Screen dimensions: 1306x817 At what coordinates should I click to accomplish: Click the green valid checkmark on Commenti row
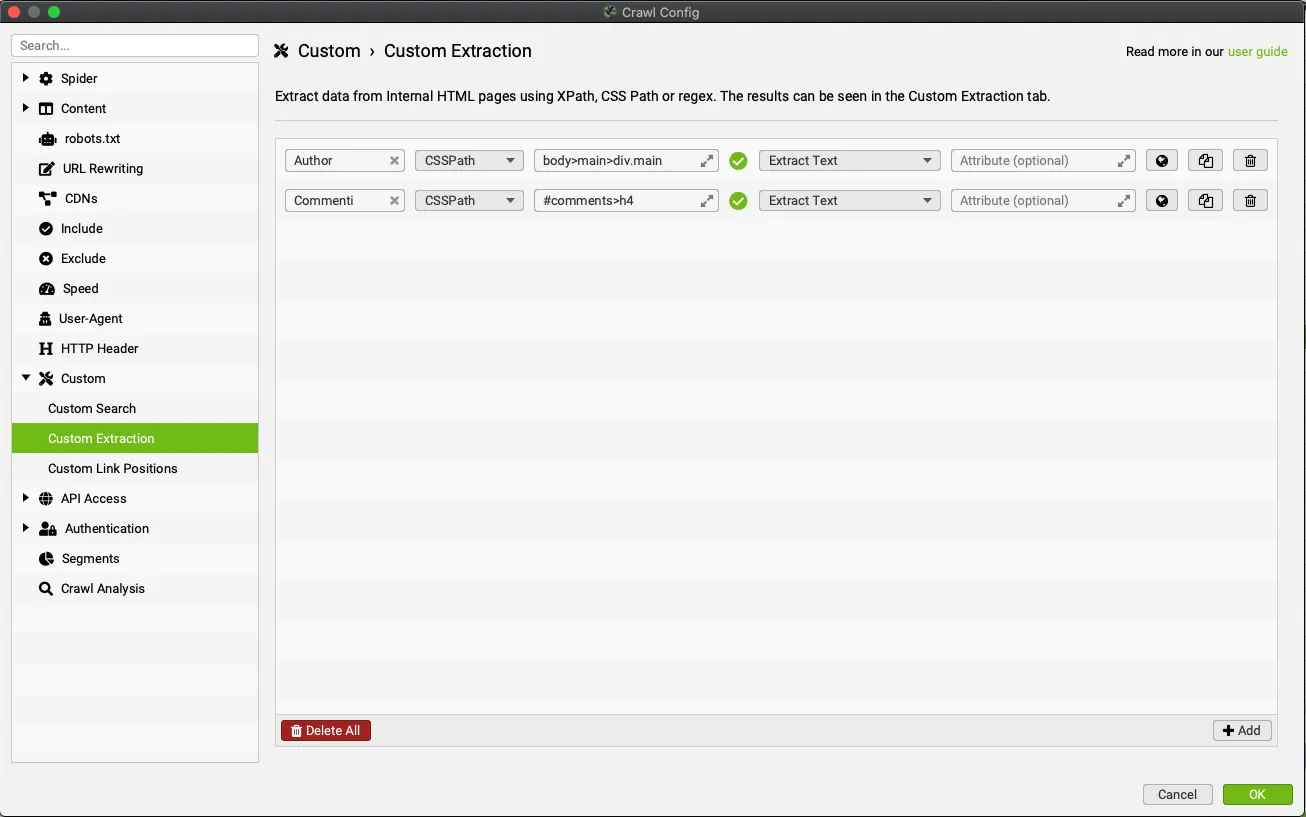click(x=738, y=200)
